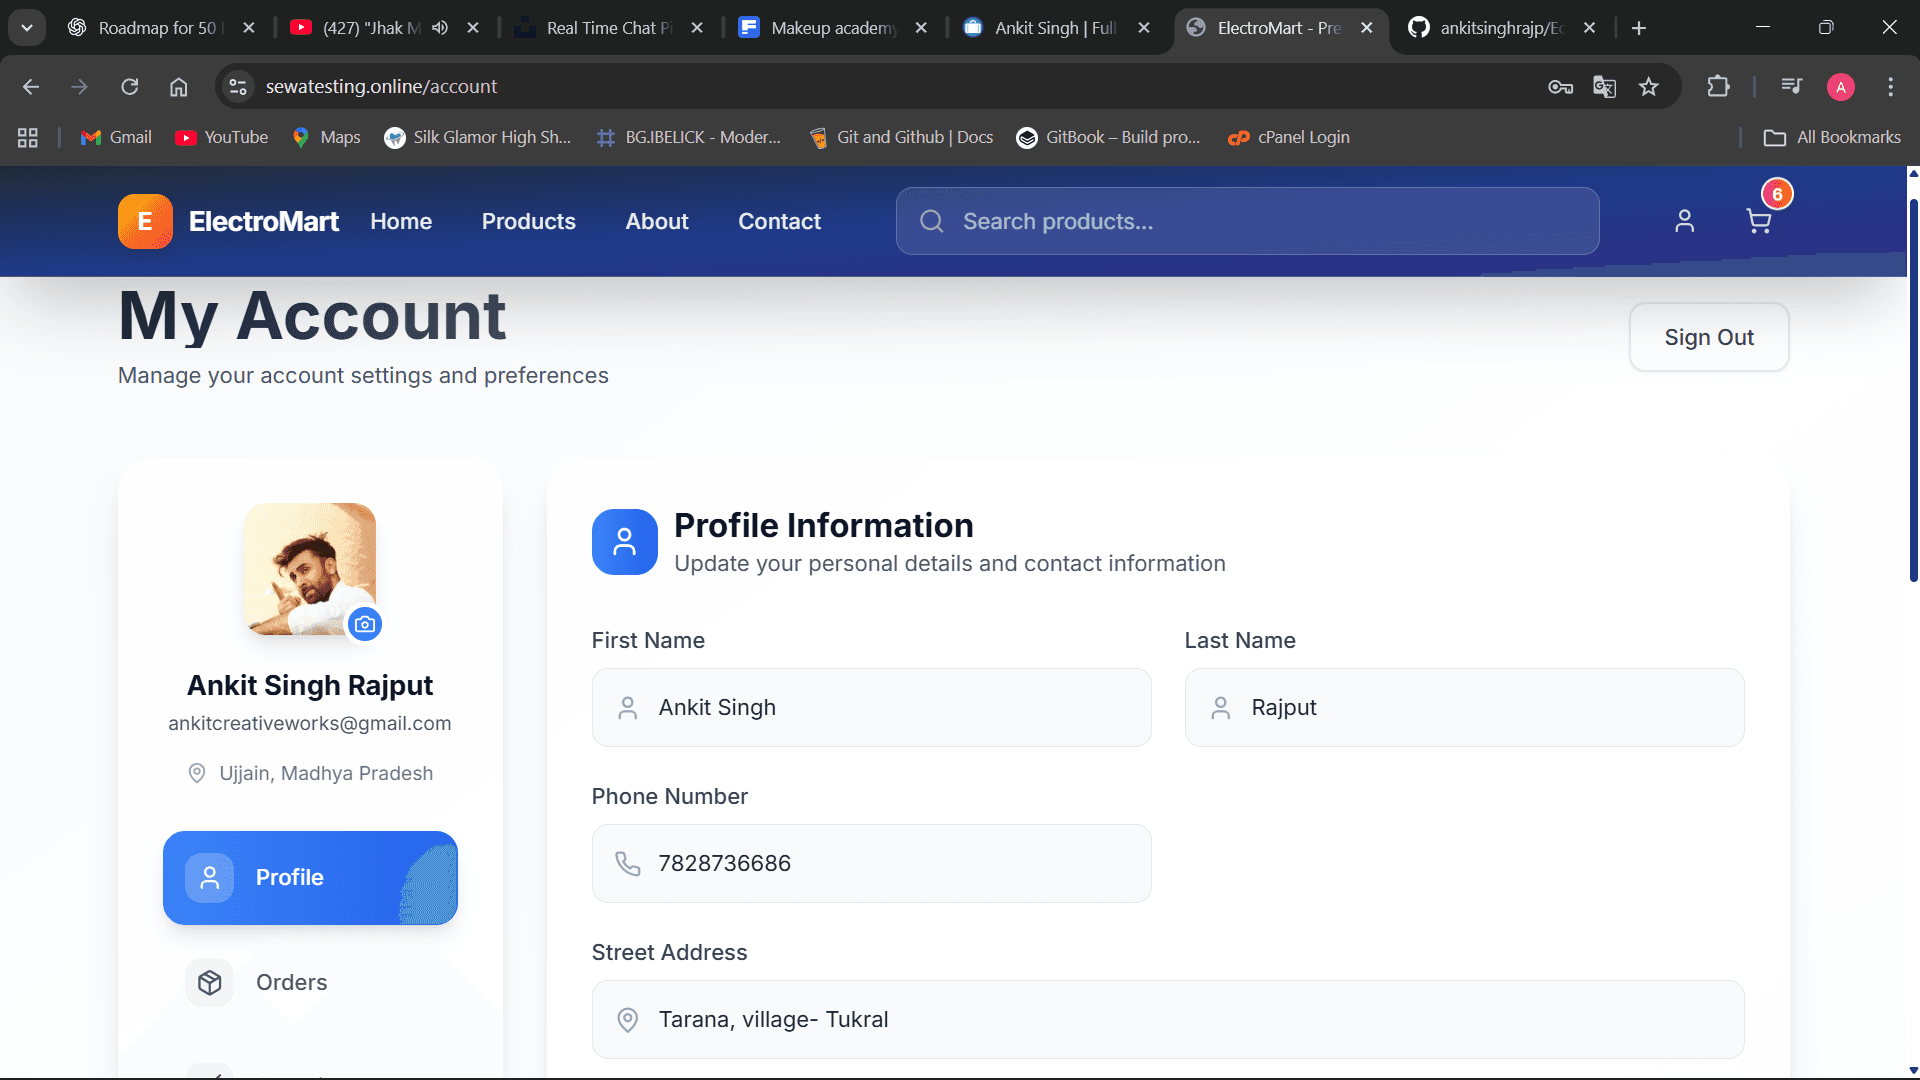Open the All Bookmarks folder

[1832, 137]
